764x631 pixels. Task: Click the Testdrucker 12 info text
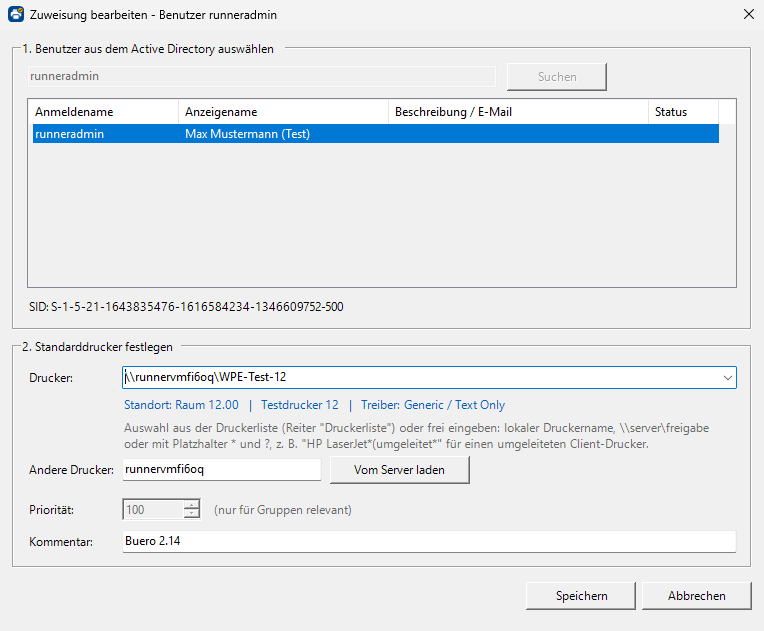pos(300,405)
